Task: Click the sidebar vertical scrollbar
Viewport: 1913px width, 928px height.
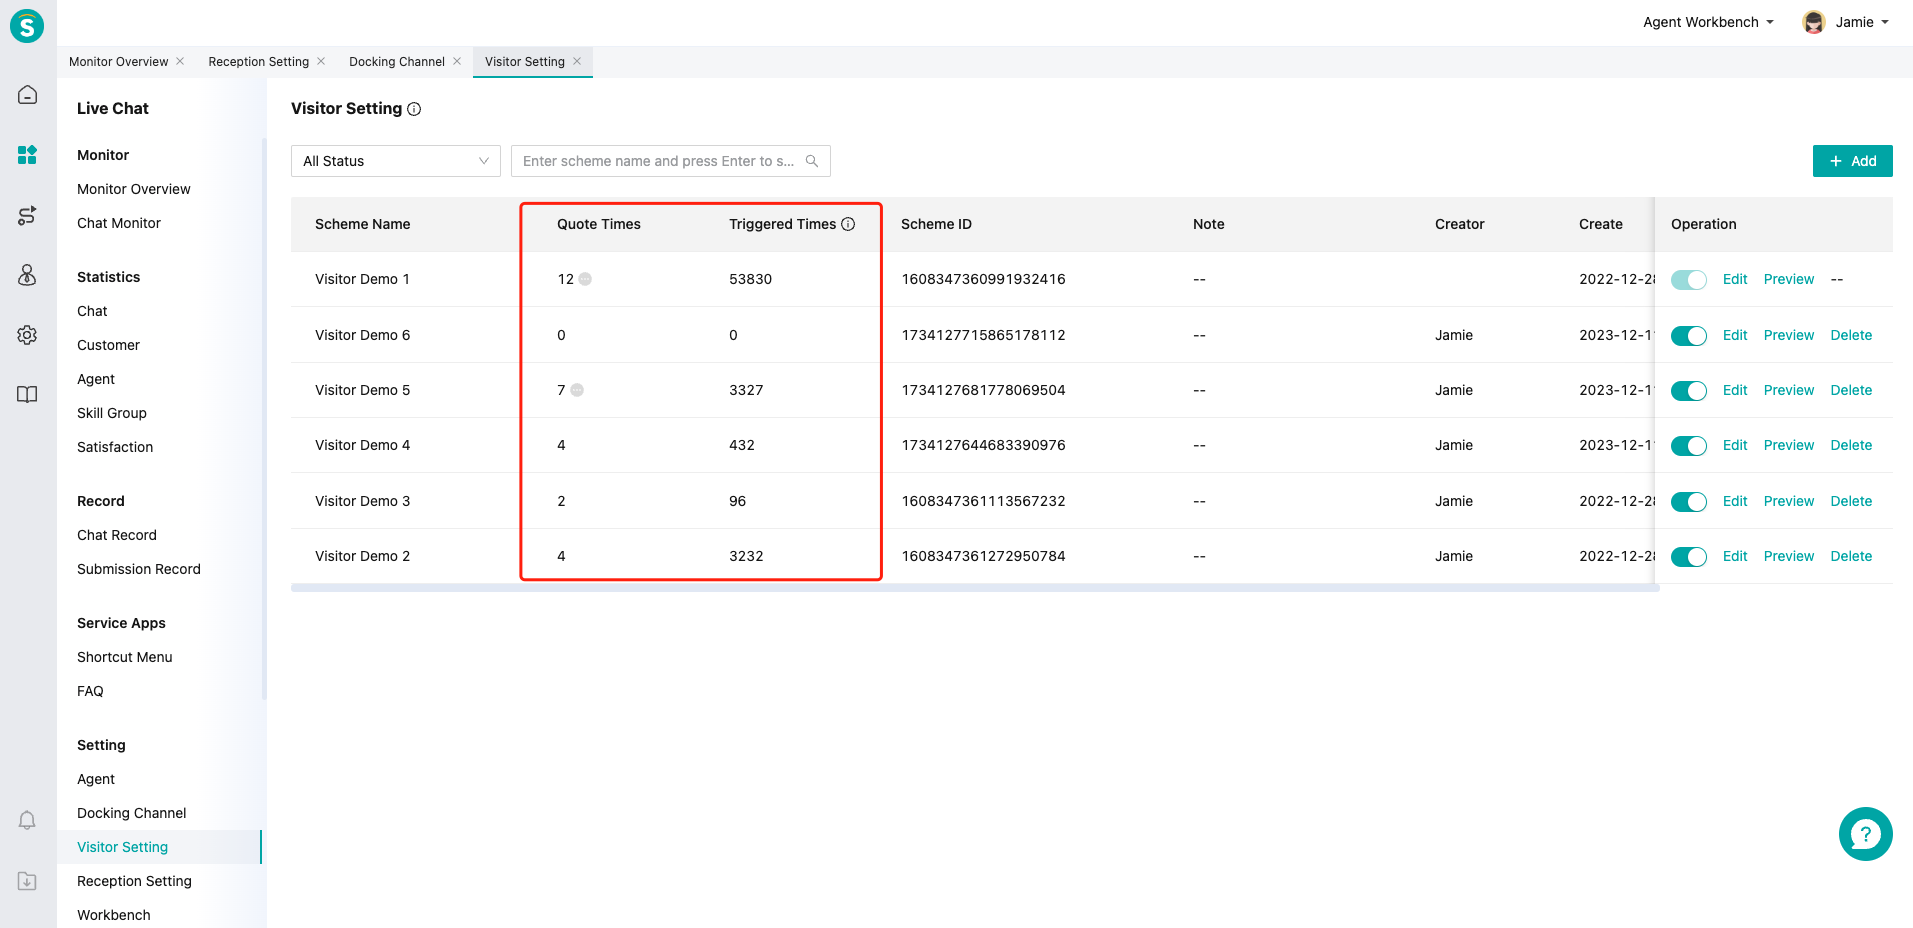Action: click(x=264, y=420)
